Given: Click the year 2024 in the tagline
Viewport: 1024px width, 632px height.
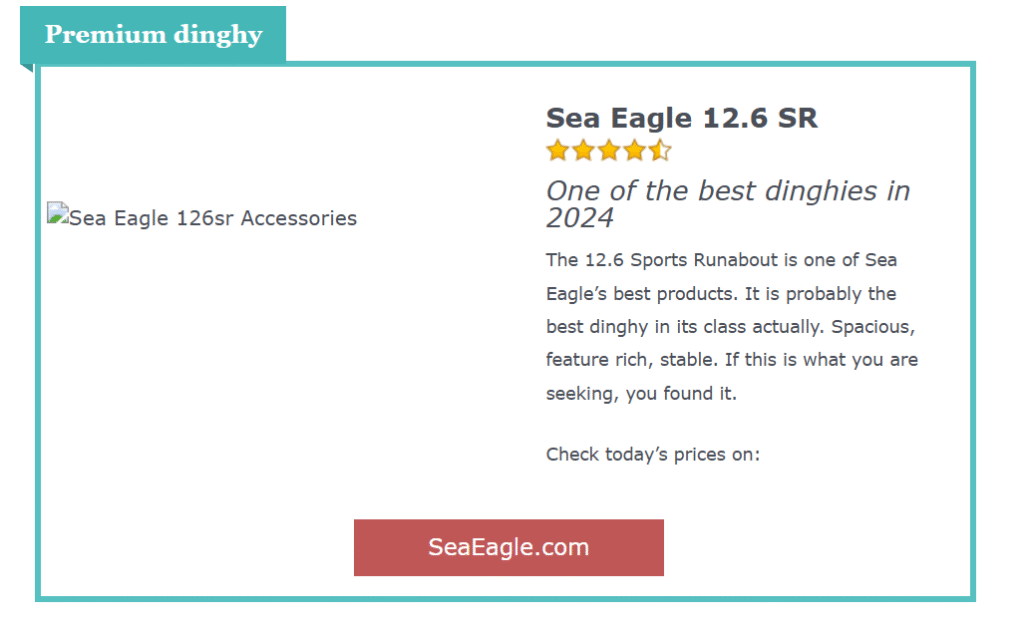Looking at the screenshot, I should 579,218.
